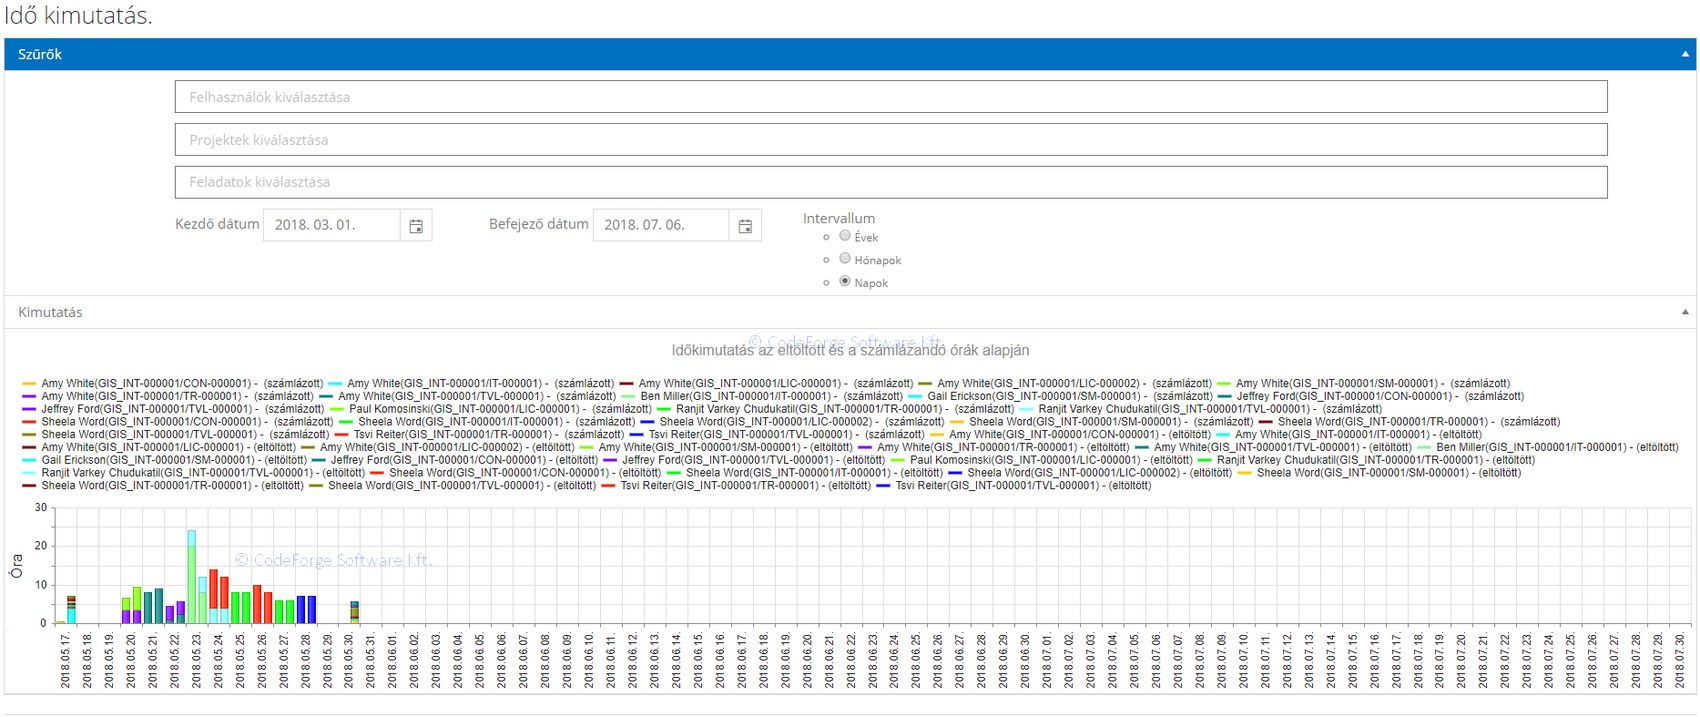The image size is (1700, 717).
Task: Click Amy White CON-000001 számlázott legend marker
Action: coord(29,384)
